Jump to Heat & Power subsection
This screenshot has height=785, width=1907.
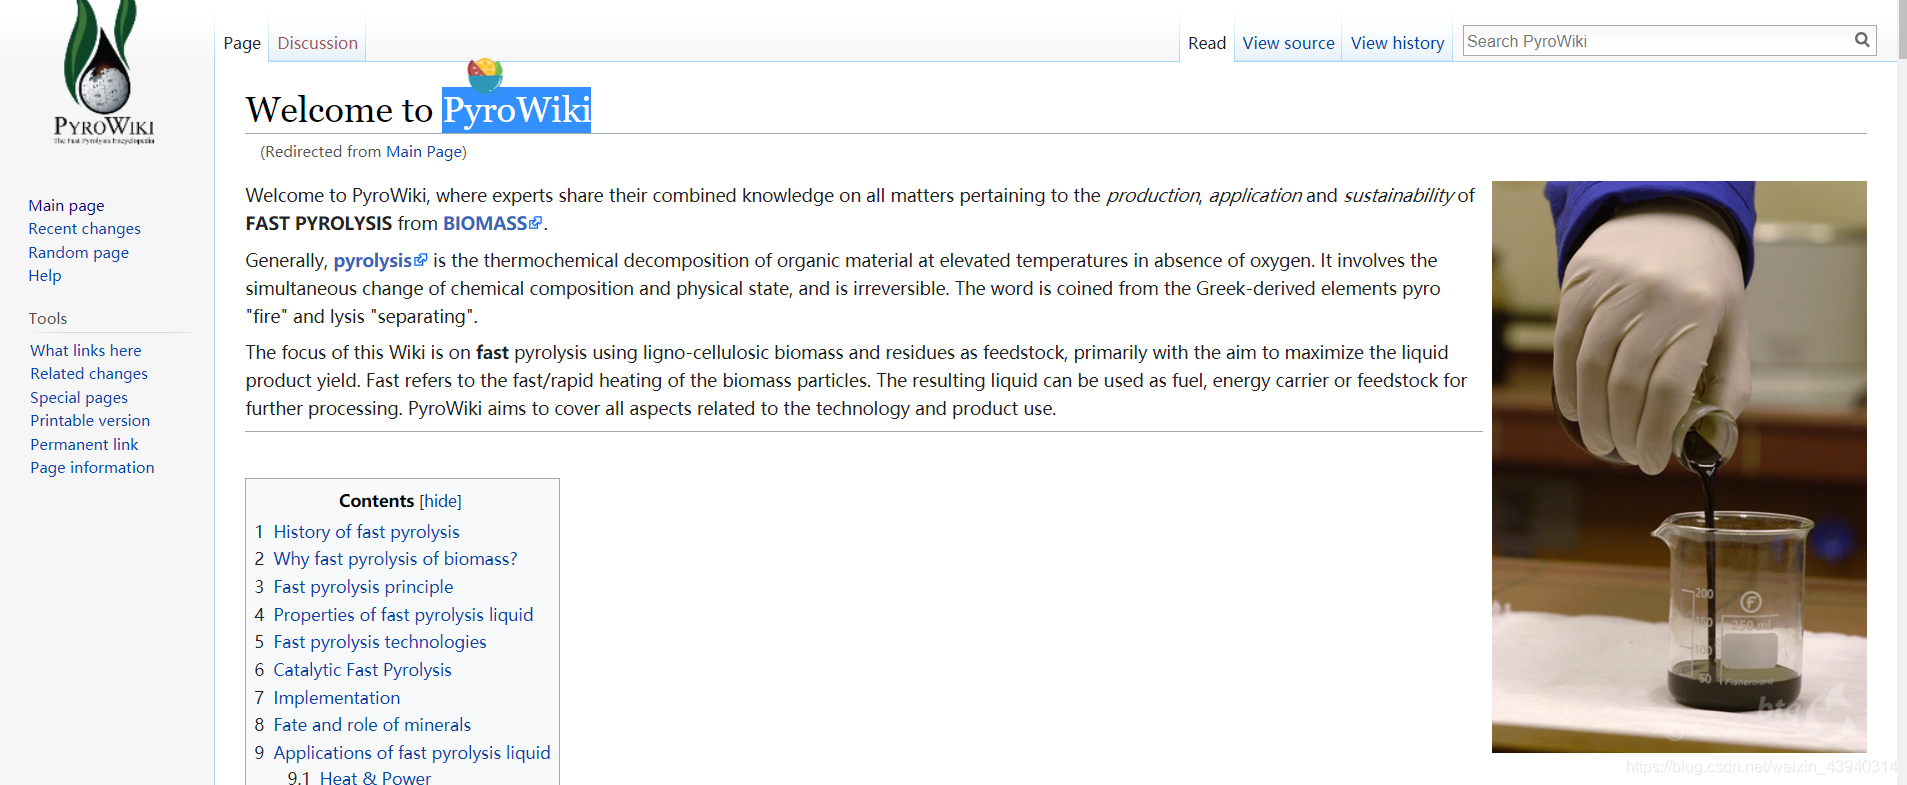[x=375, y=777]
